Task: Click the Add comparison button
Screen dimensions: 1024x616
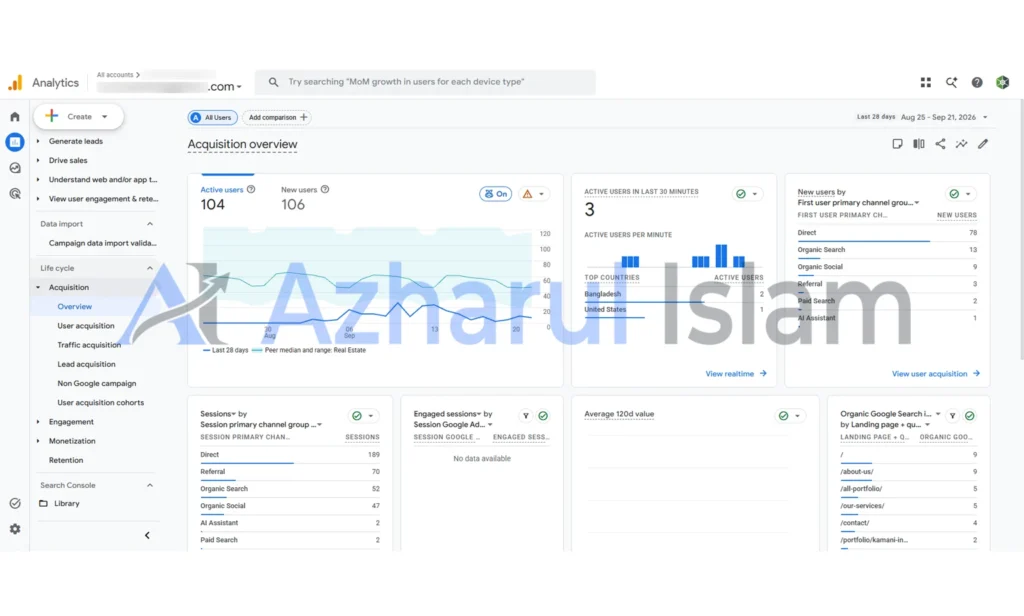Action: (277, 118)
